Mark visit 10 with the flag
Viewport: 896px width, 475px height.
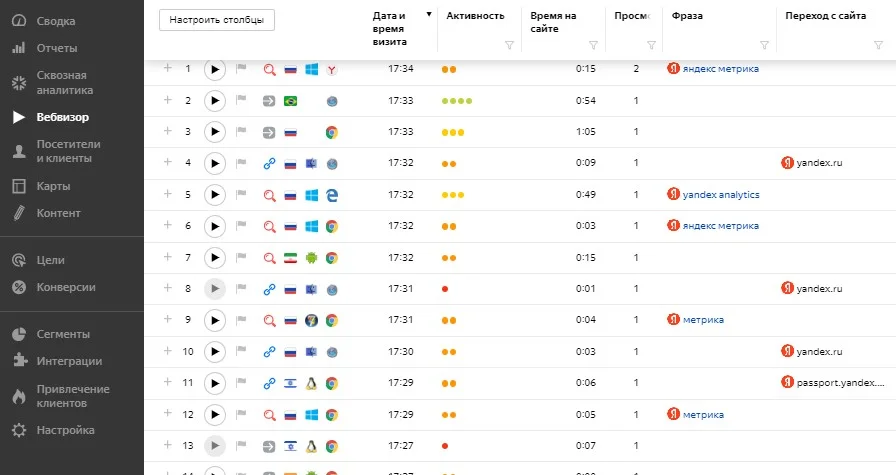pos(240,352)
